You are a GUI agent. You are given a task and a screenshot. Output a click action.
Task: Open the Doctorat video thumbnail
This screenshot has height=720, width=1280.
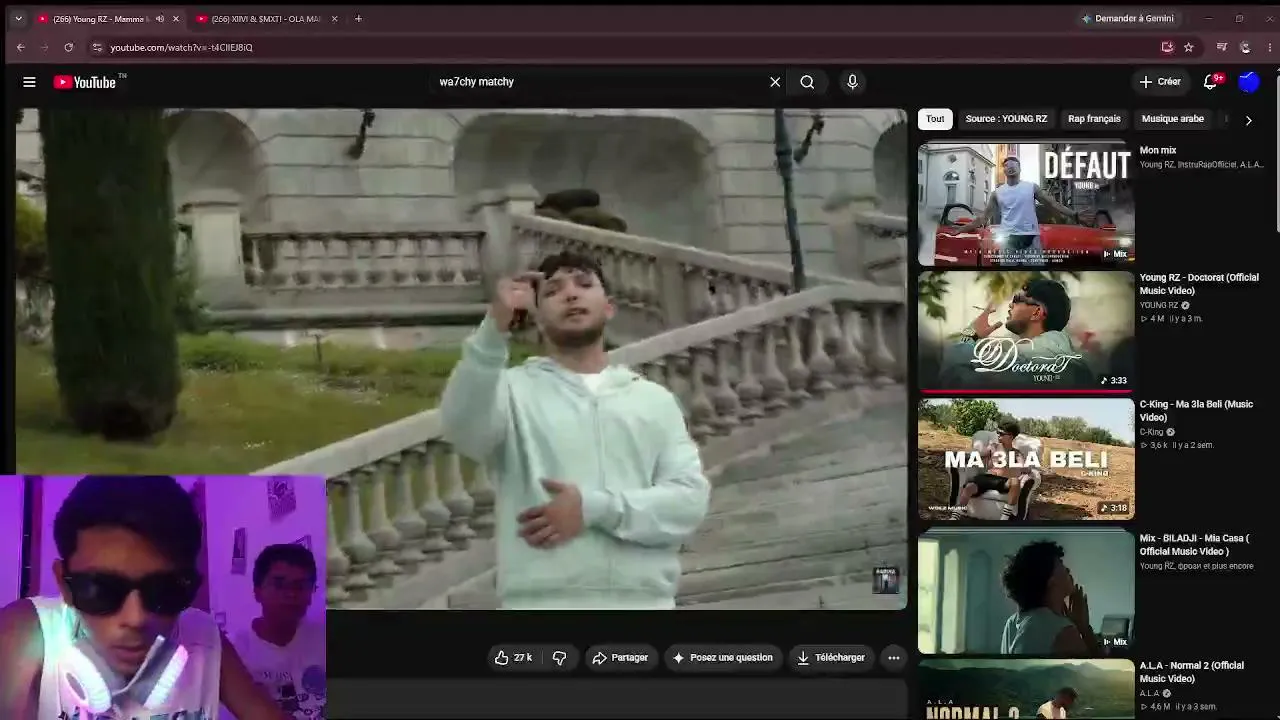[1026, 331]
